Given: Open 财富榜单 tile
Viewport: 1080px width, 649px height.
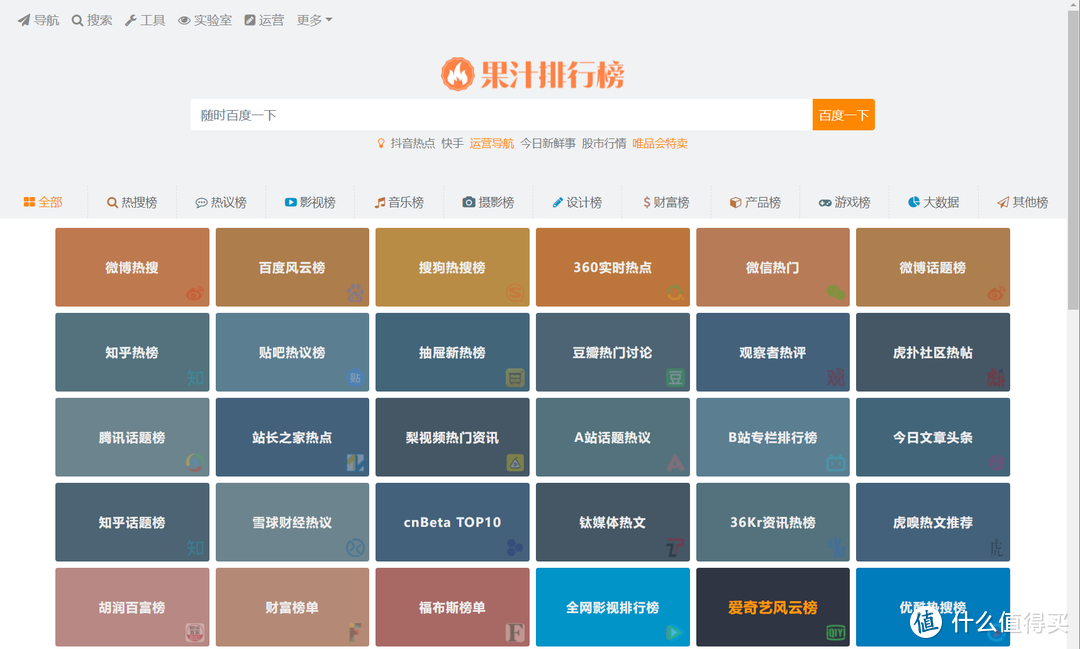Looking at the screenshot, I should 292,607.
